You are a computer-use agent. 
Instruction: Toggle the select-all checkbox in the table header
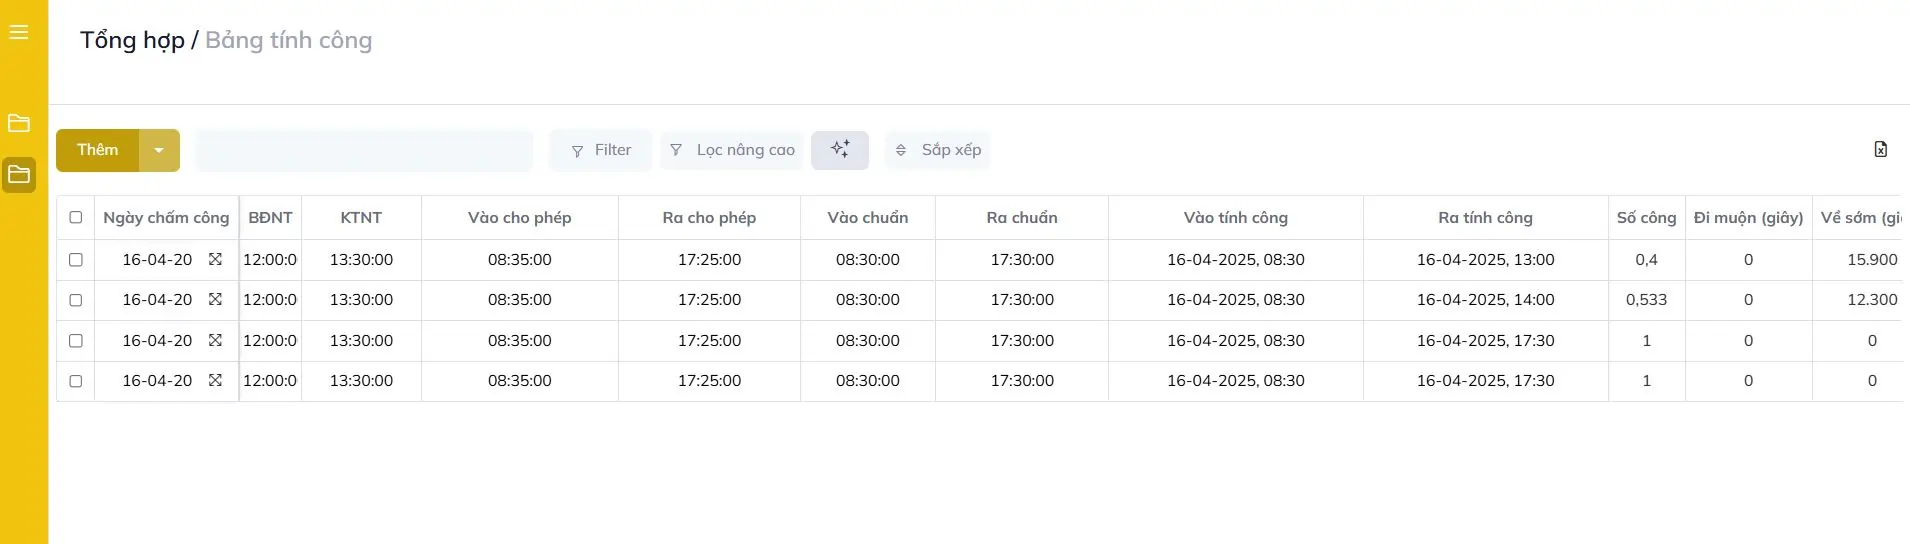tap(76, 217)
